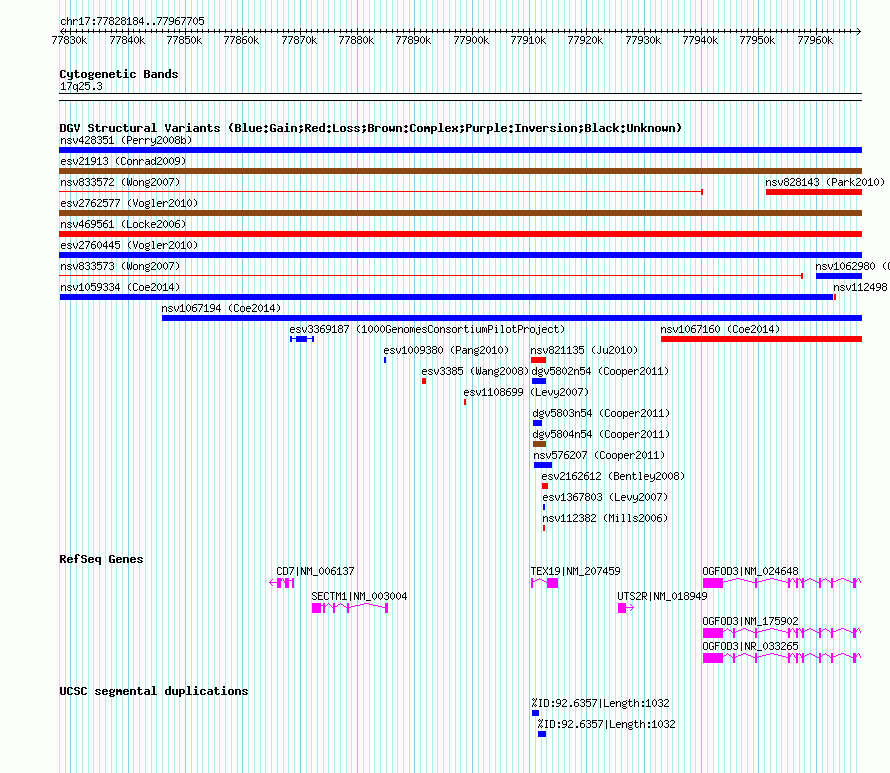Click the nsv428351 (Perry2008b) variant label
This screenshot has height=773, width=890.
coord(126,140)
